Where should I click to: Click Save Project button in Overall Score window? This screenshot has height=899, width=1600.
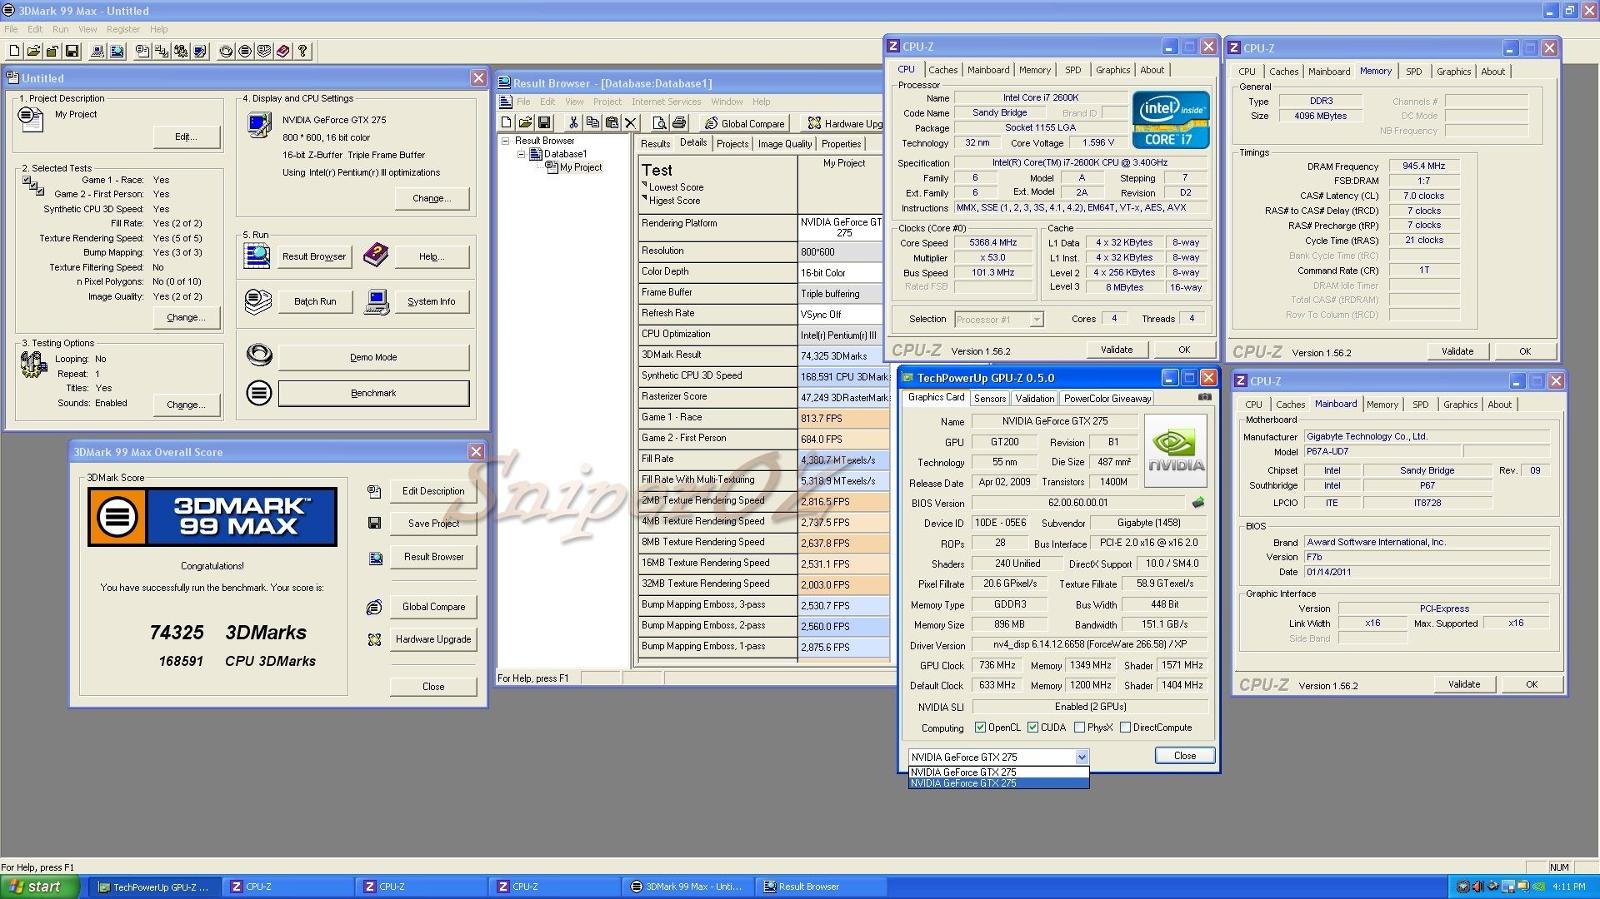coord(433,523)
